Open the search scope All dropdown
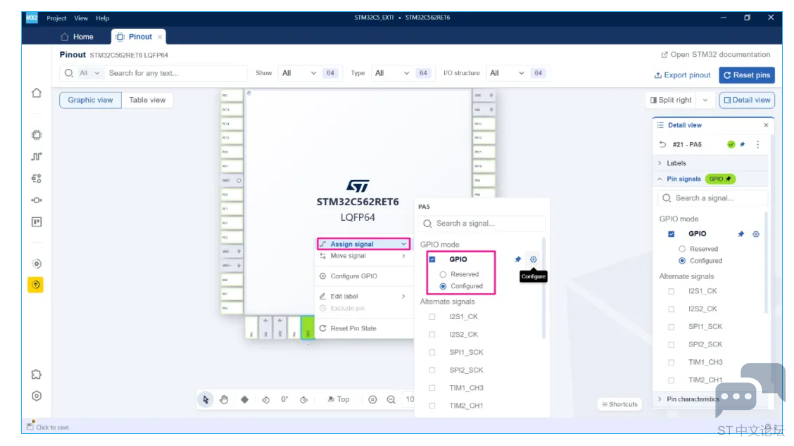Screen dimensions: 794x446 pyautogui.click(x=89, y=73)
